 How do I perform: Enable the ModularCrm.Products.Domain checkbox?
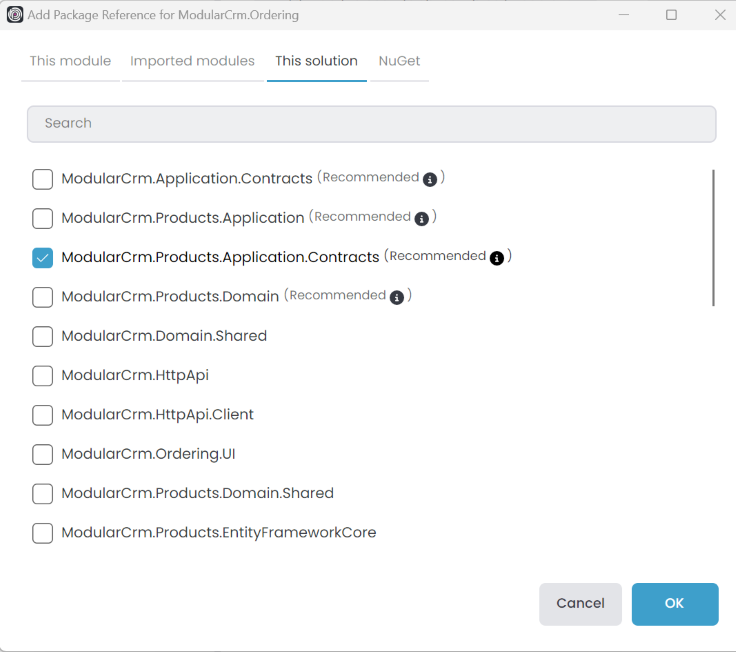[x=43, y=297]
